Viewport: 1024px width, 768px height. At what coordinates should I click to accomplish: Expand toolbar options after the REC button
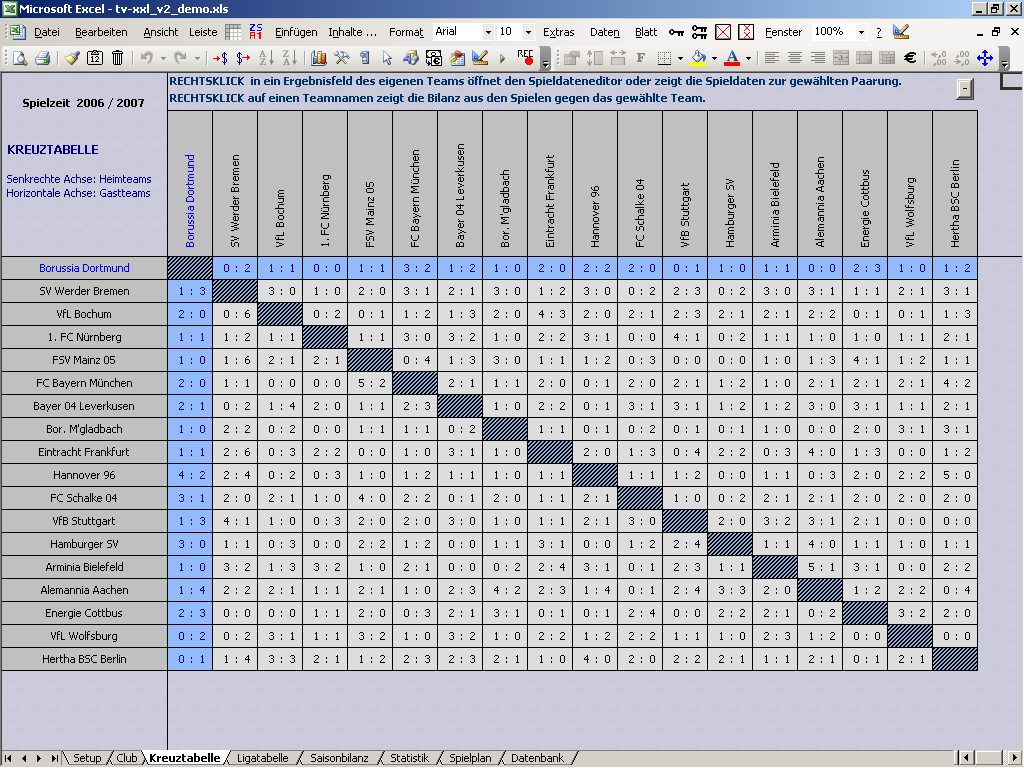(x=545, y=59)
